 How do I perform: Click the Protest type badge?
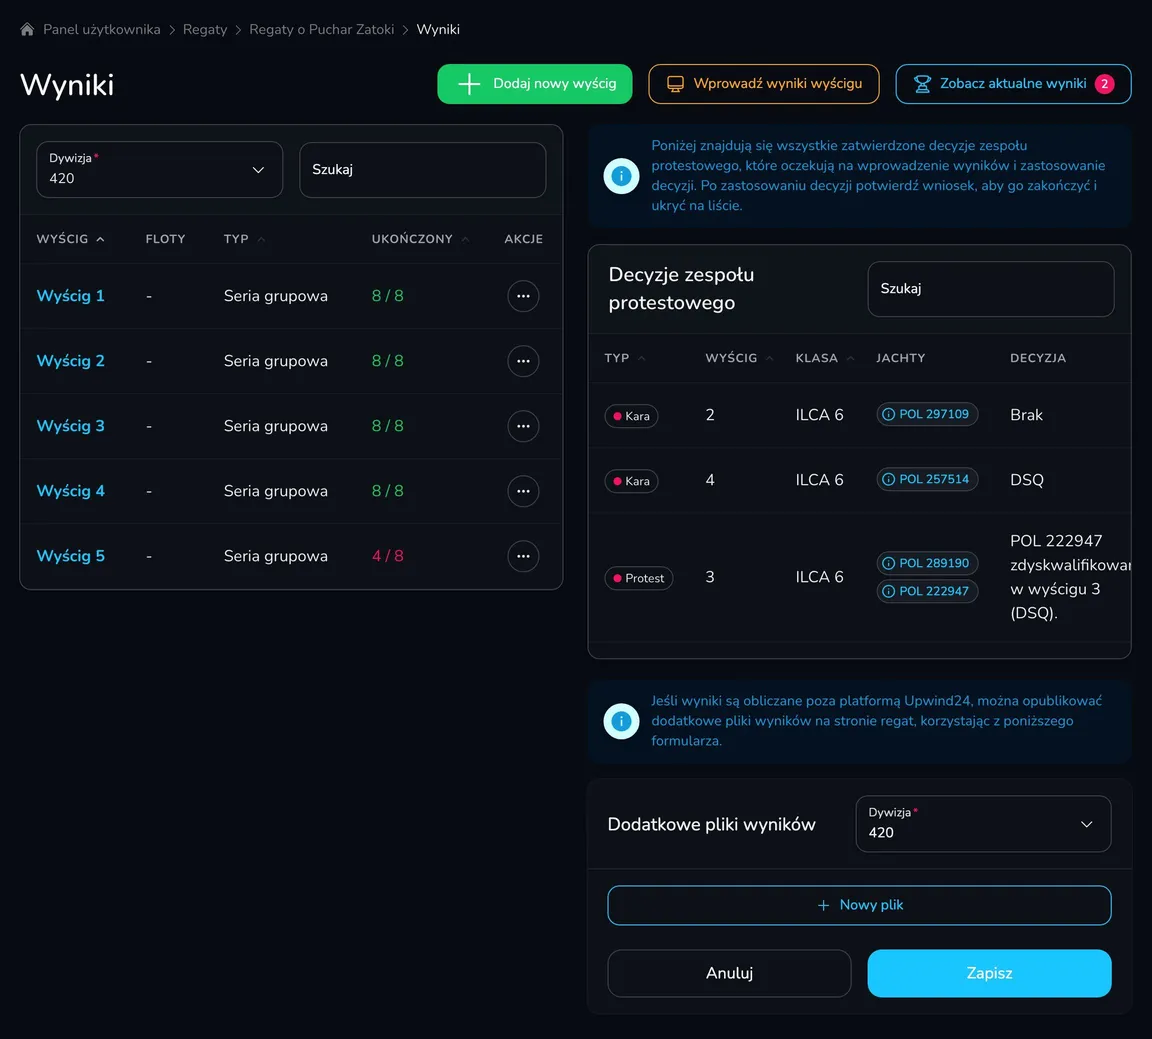(x=638, y=578)
